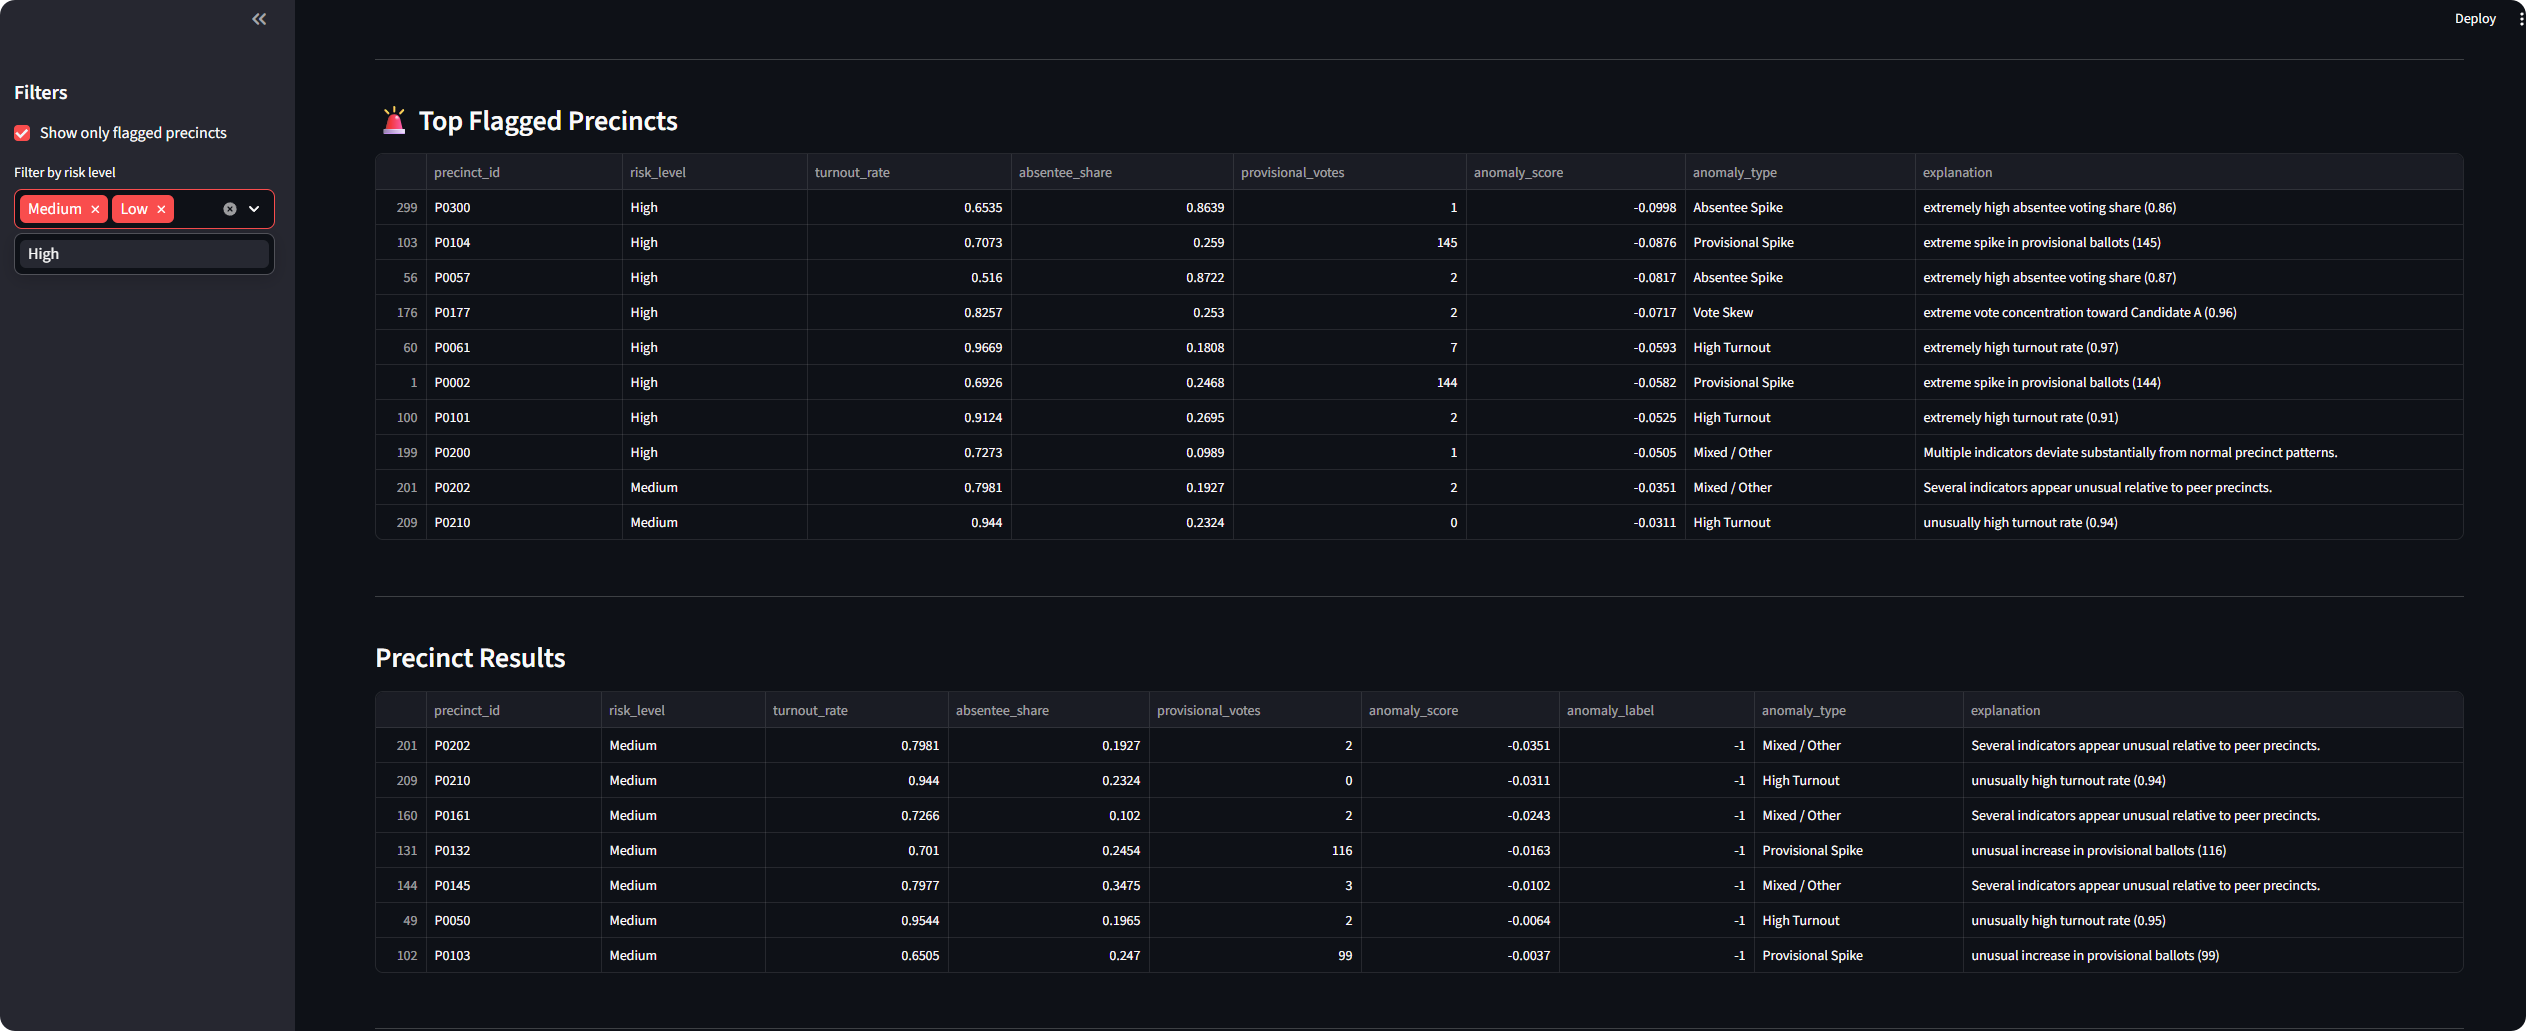Select the P0002 precinct cell
This screenshot has height=1031, width=2526.
(x=524, y=382)
